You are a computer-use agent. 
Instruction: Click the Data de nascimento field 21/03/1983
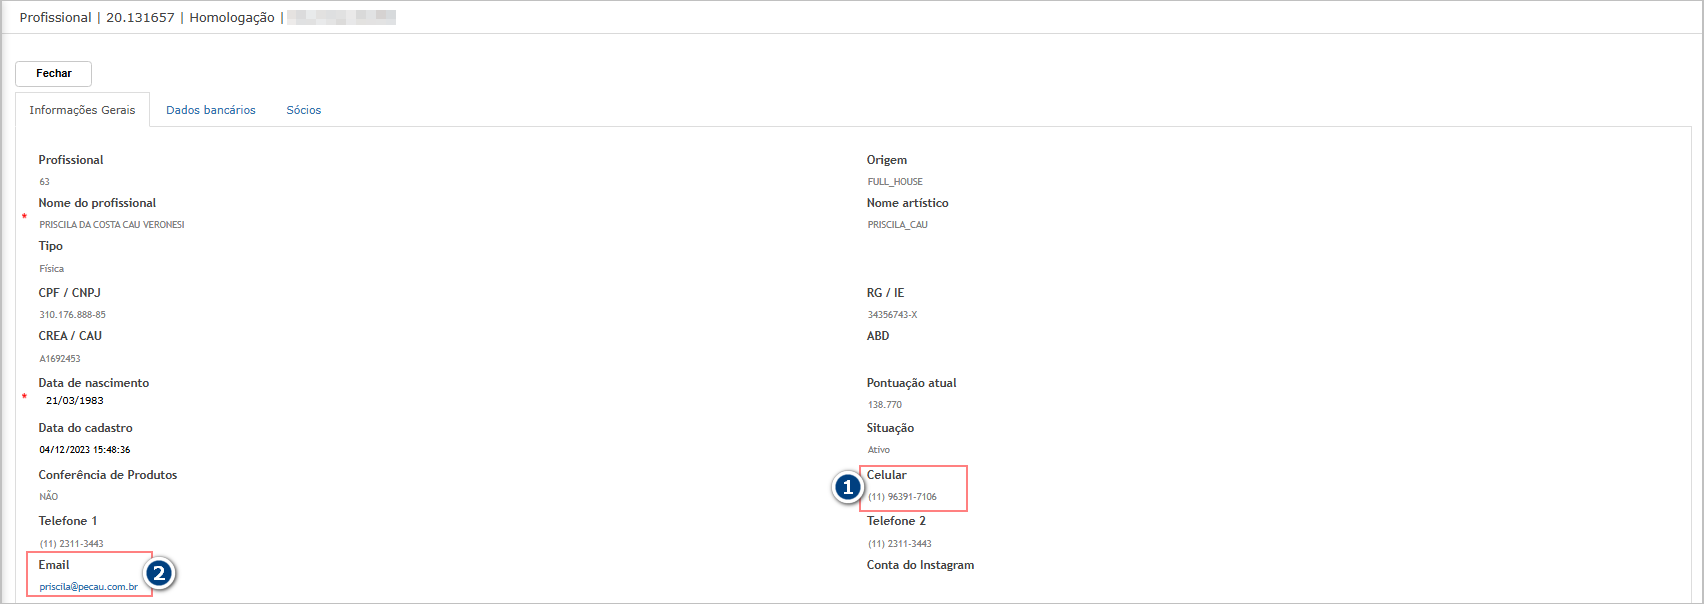coord(75,401)
